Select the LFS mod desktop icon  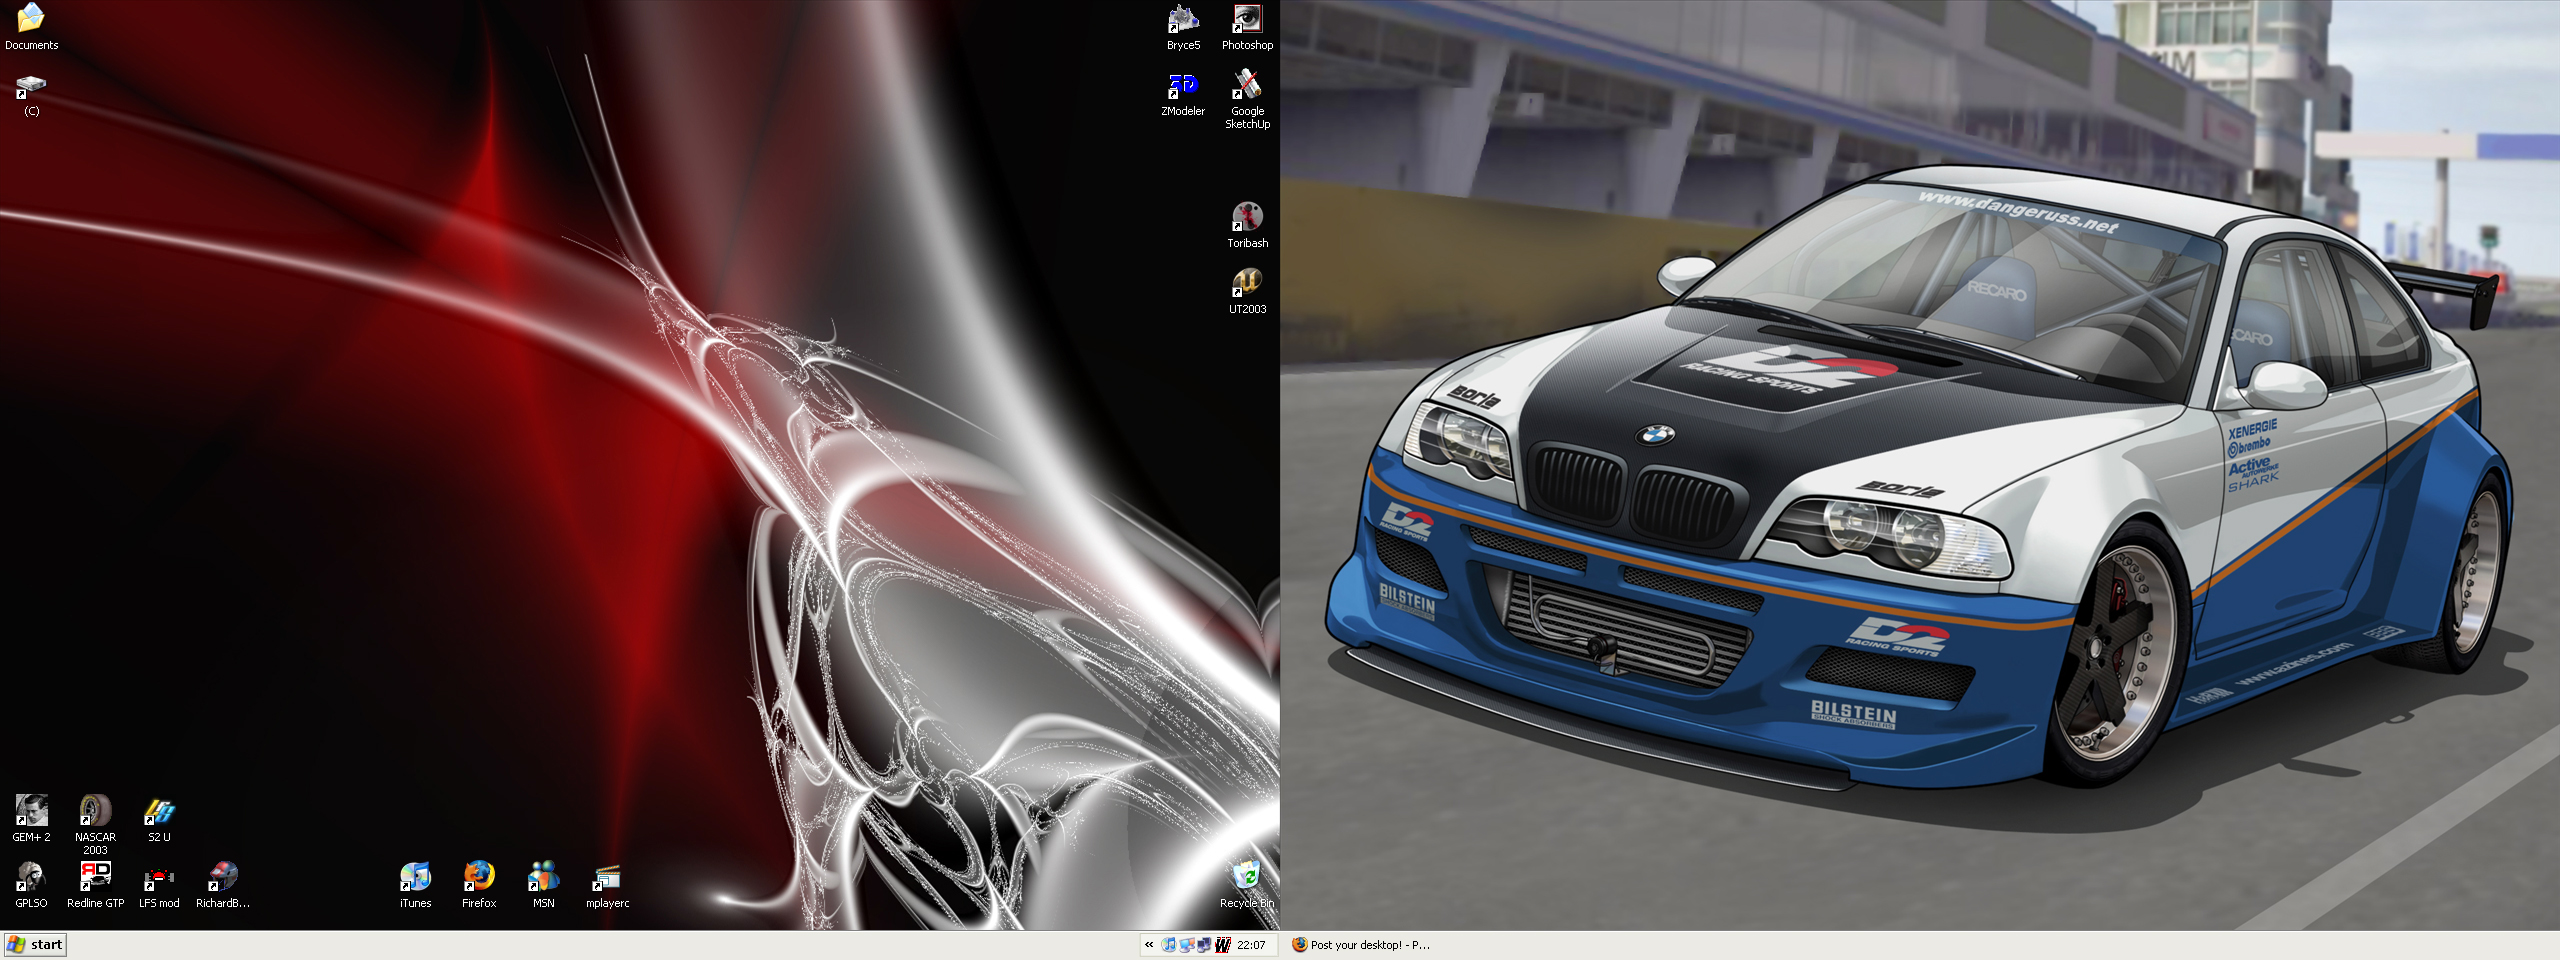[159, 885]
